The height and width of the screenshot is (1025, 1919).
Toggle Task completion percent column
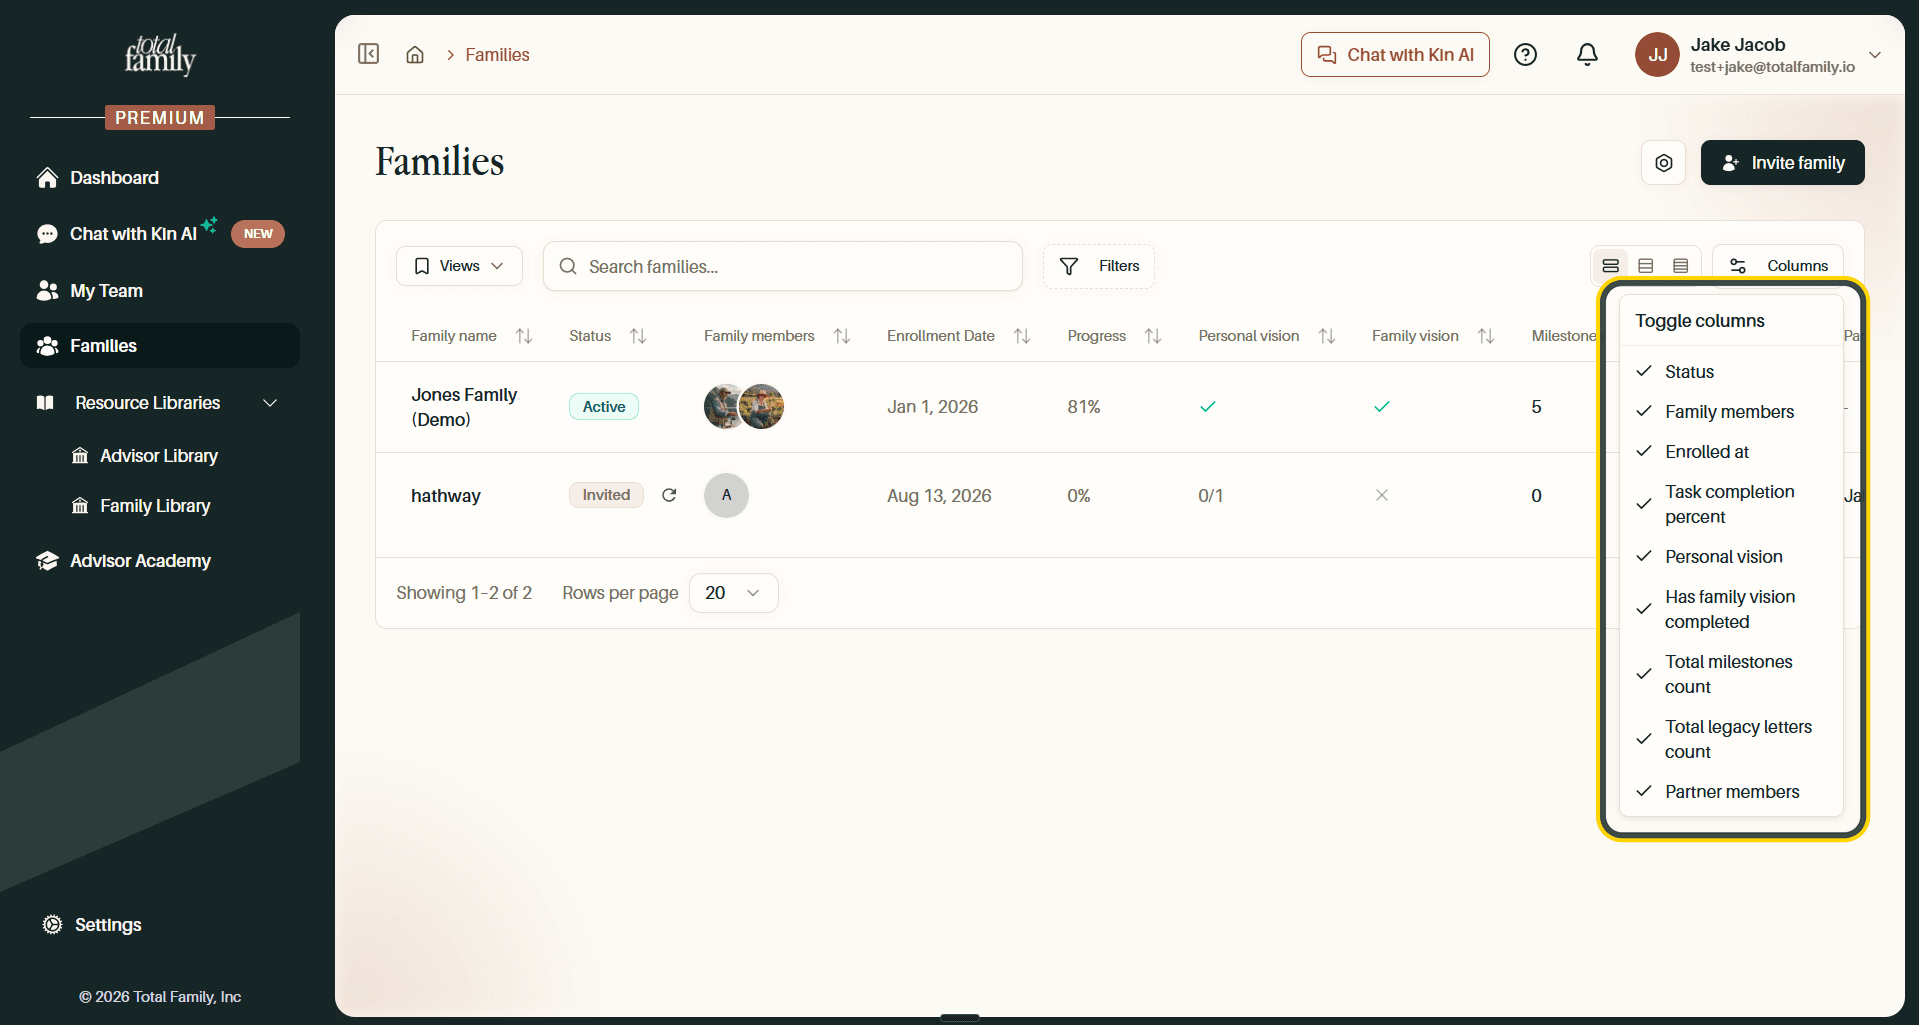pos(1731,504)
